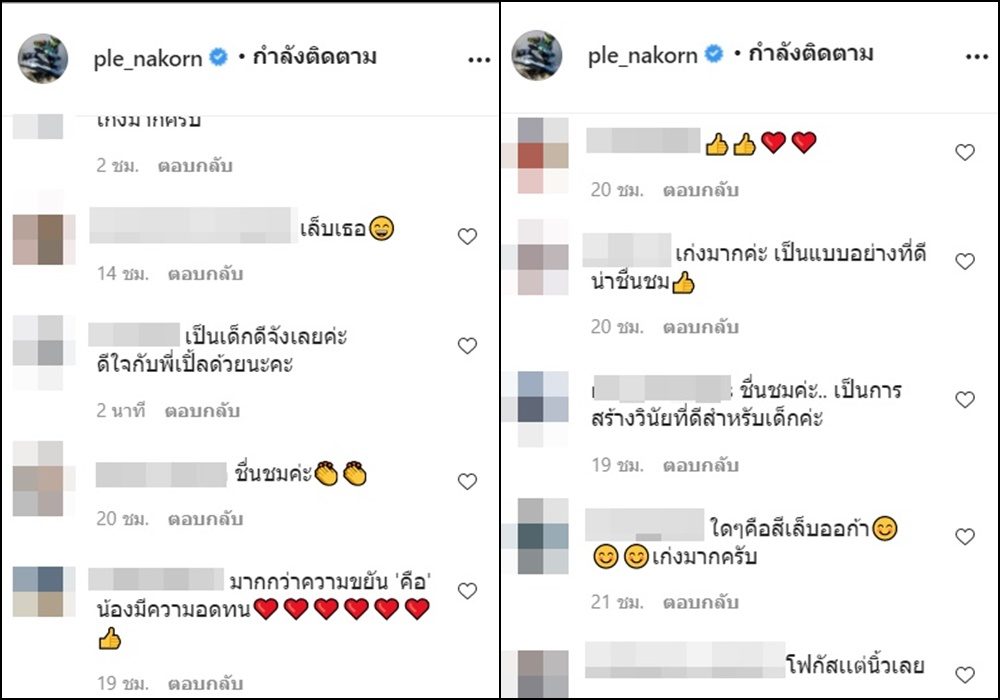Open ple_nakorn profile picture in right panel
Image resolution: width=1000 pixels, height=700 pixels.
tap(537, 55)
